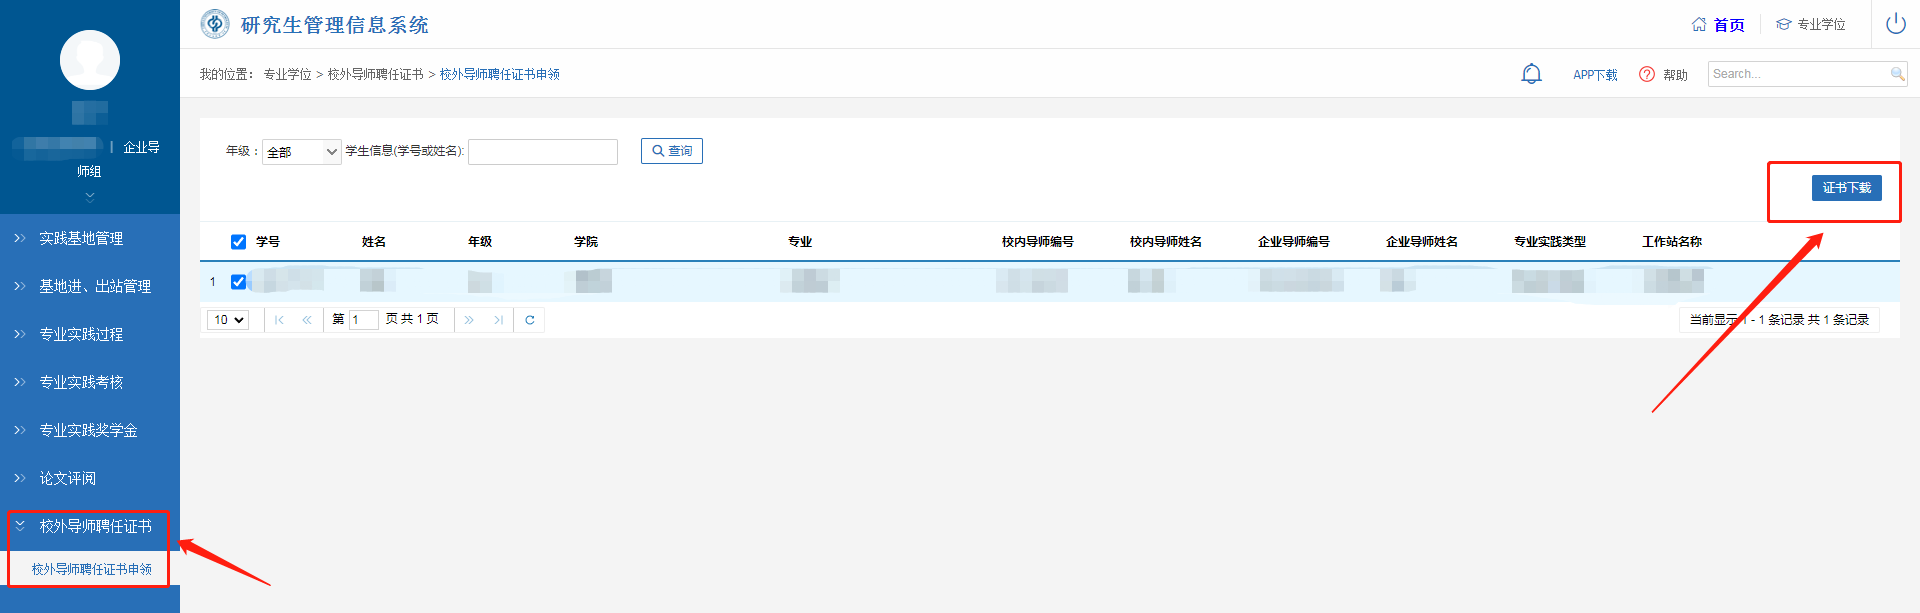Open the 年级 dropdown
This screenshot has width=1920, height=613.
(302, 152)
